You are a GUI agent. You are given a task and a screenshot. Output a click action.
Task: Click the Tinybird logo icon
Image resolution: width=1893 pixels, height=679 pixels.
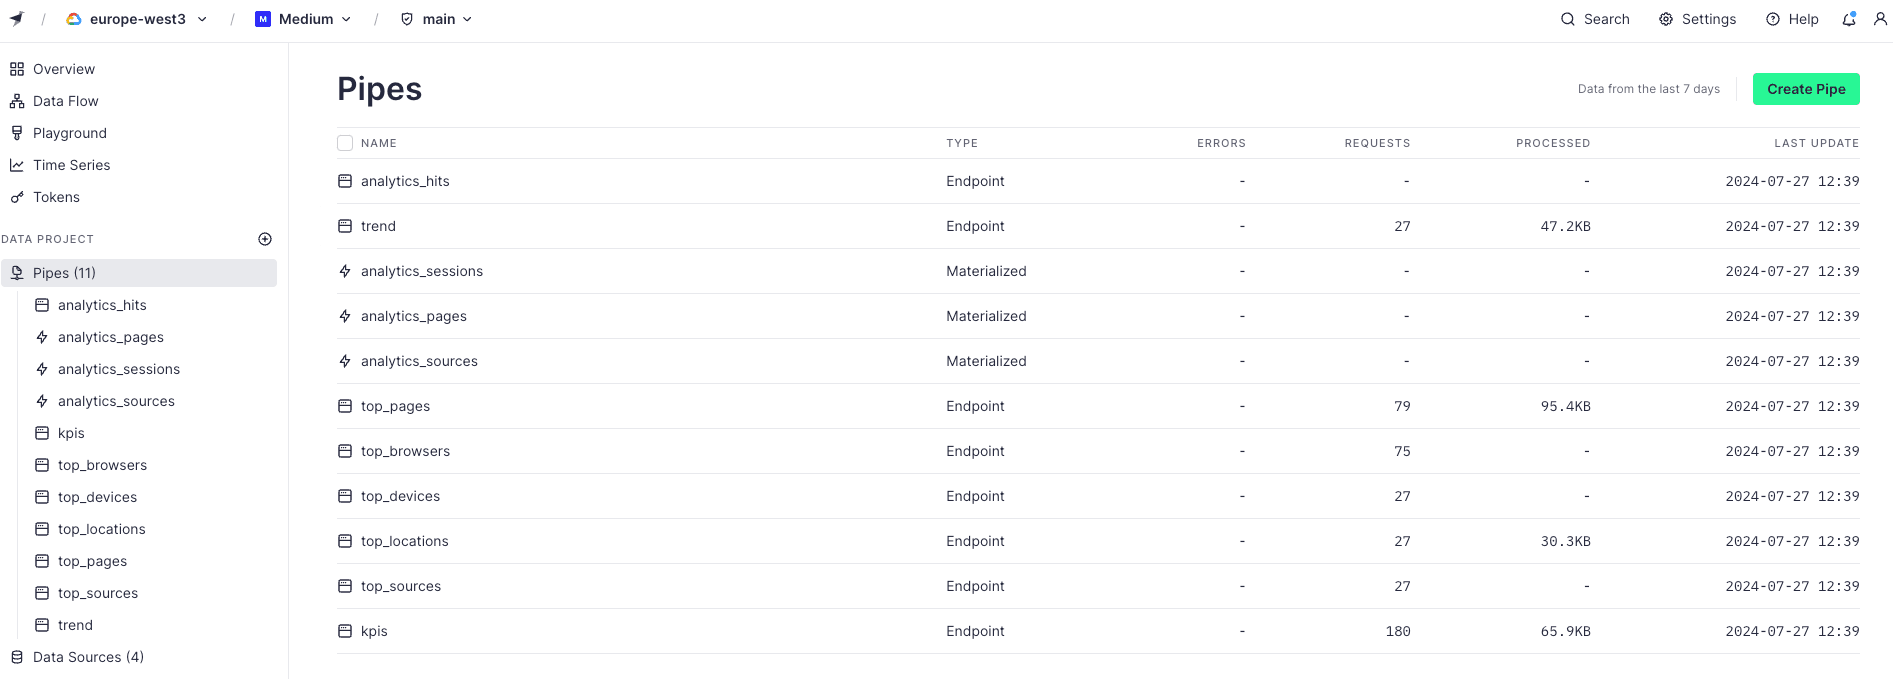click(x=17, y=19)
